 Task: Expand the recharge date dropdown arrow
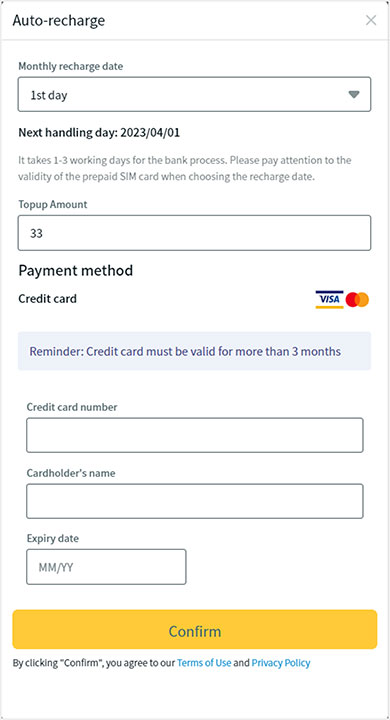353,95
